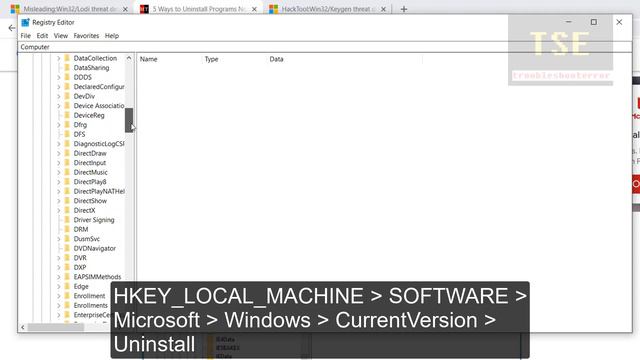The width and height of the screenshot is (640, 360).
Task: Click the DirectMusic folder icon
Action: point(67,172)
